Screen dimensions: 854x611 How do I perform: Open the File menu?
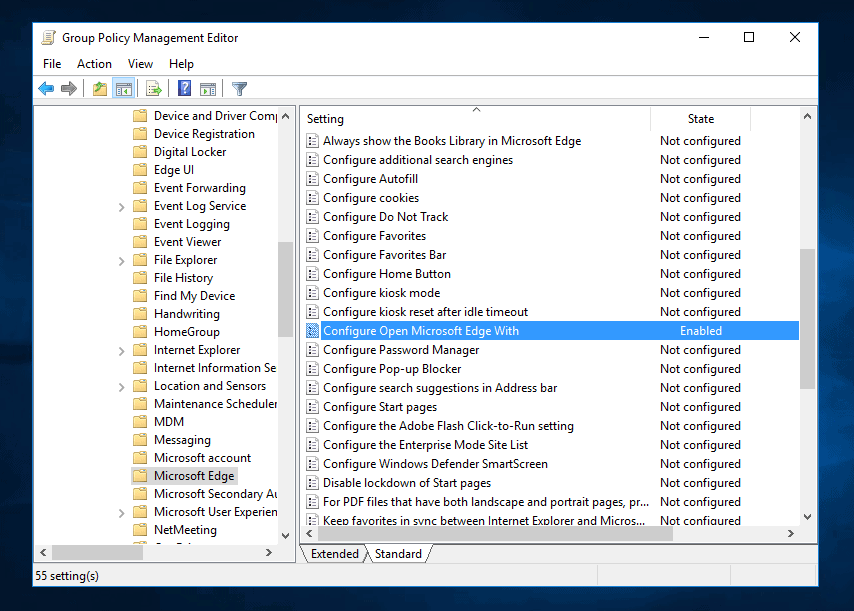coord(52,64)
